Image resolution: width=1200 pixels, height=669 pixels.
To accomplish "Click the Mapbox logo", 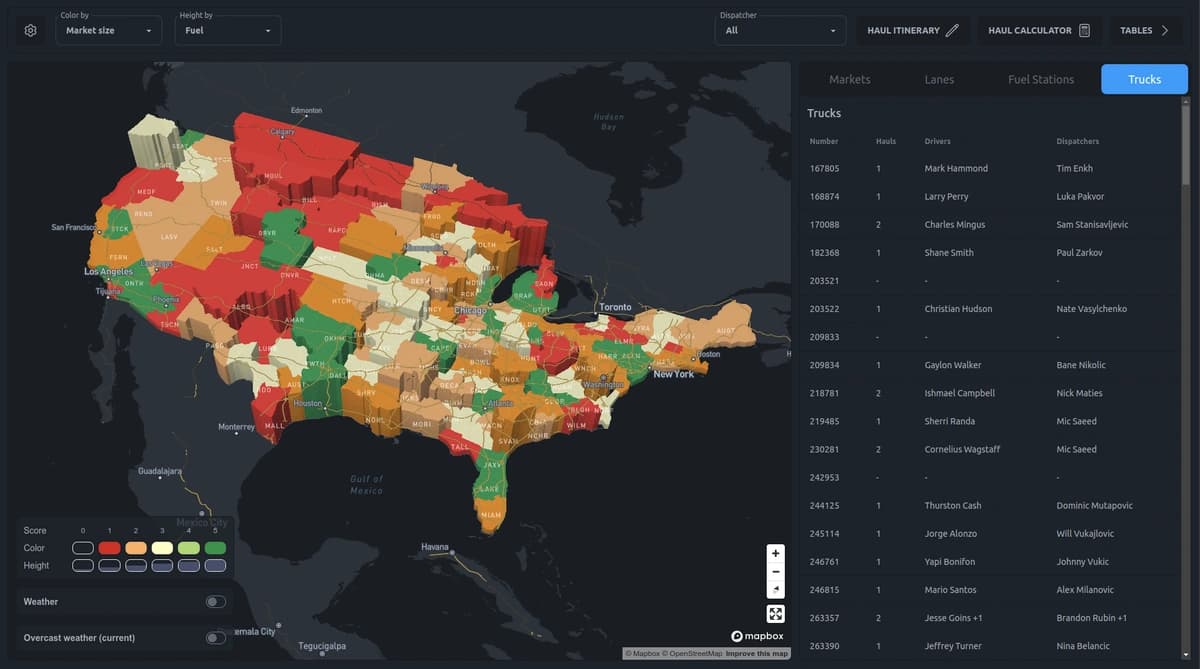I will click(757, 636).
